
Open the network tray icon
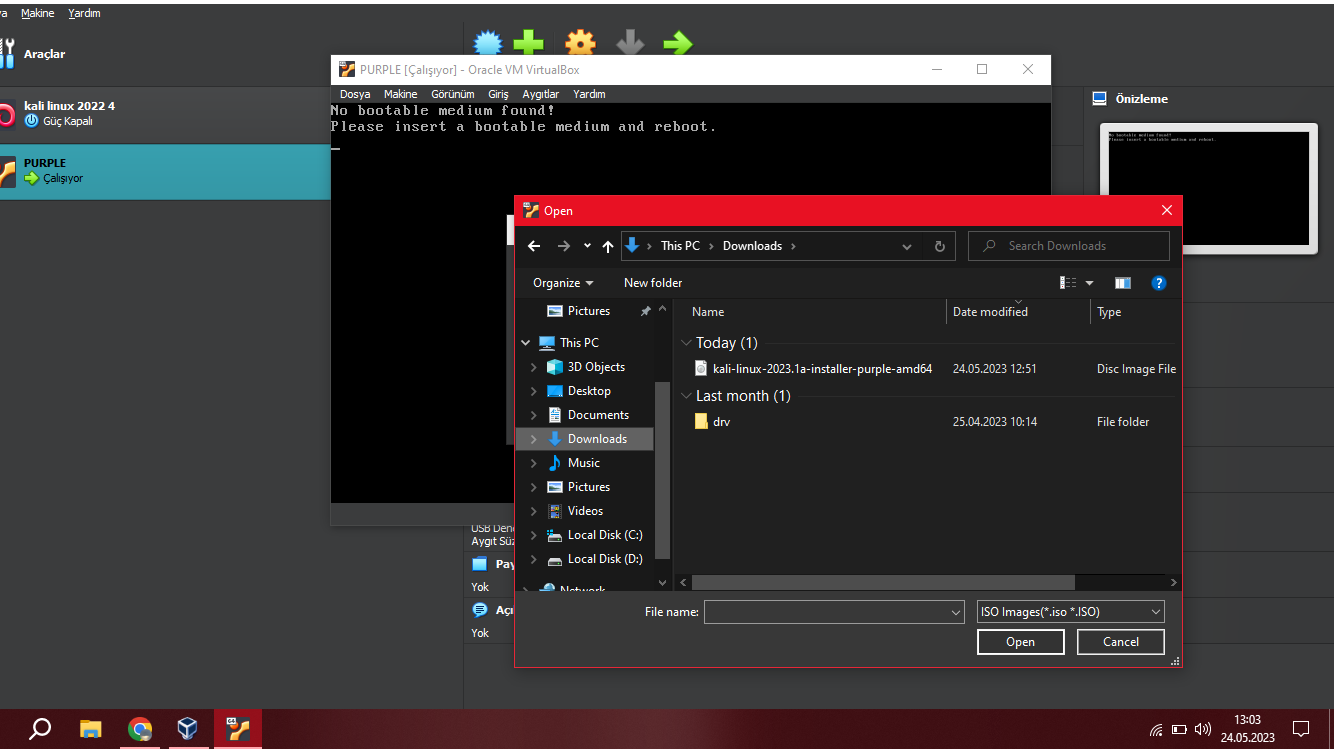click(x=1156, y=729)
